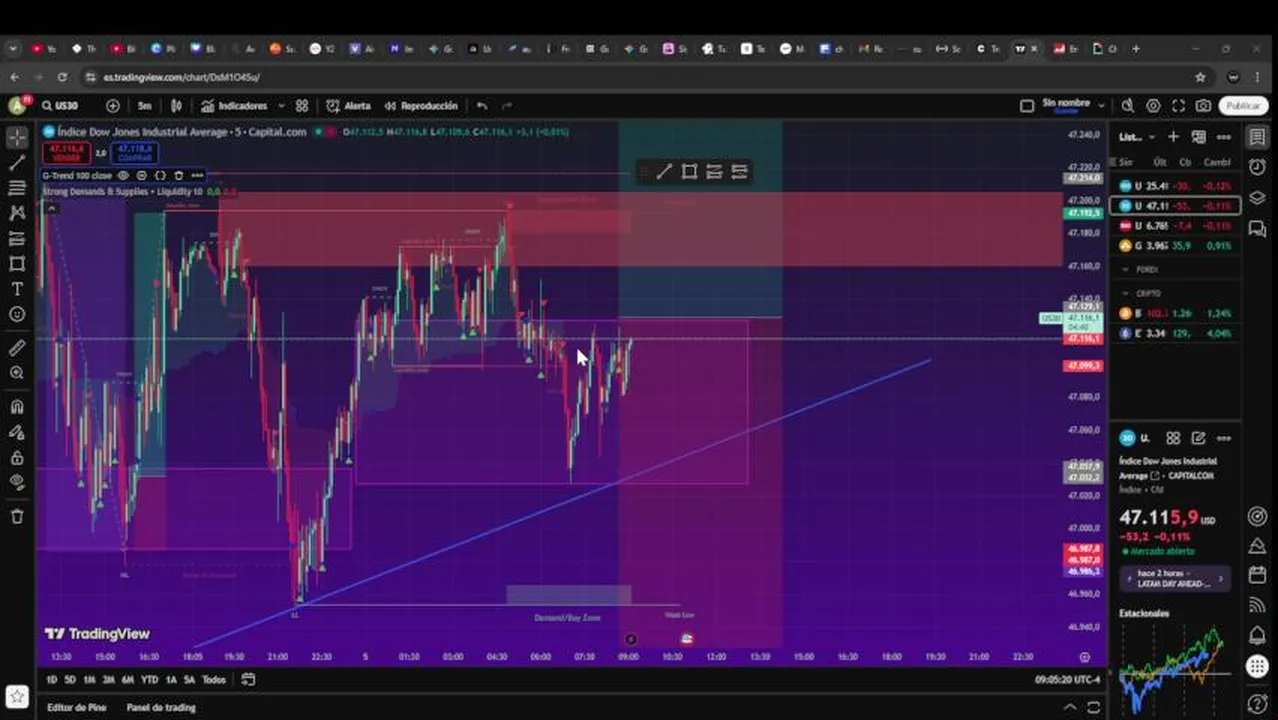The image size is (1278, 720).
Task: Open favorites star toolbar button
Action: pyautogui.click(x=17, y=696)
